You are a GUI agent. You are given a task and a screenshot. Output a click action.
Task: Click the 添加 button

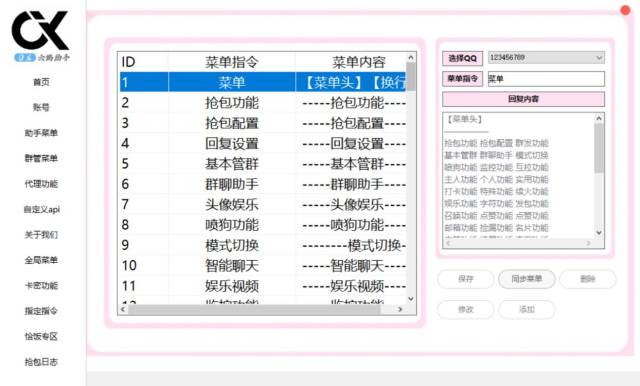(527, 309)
